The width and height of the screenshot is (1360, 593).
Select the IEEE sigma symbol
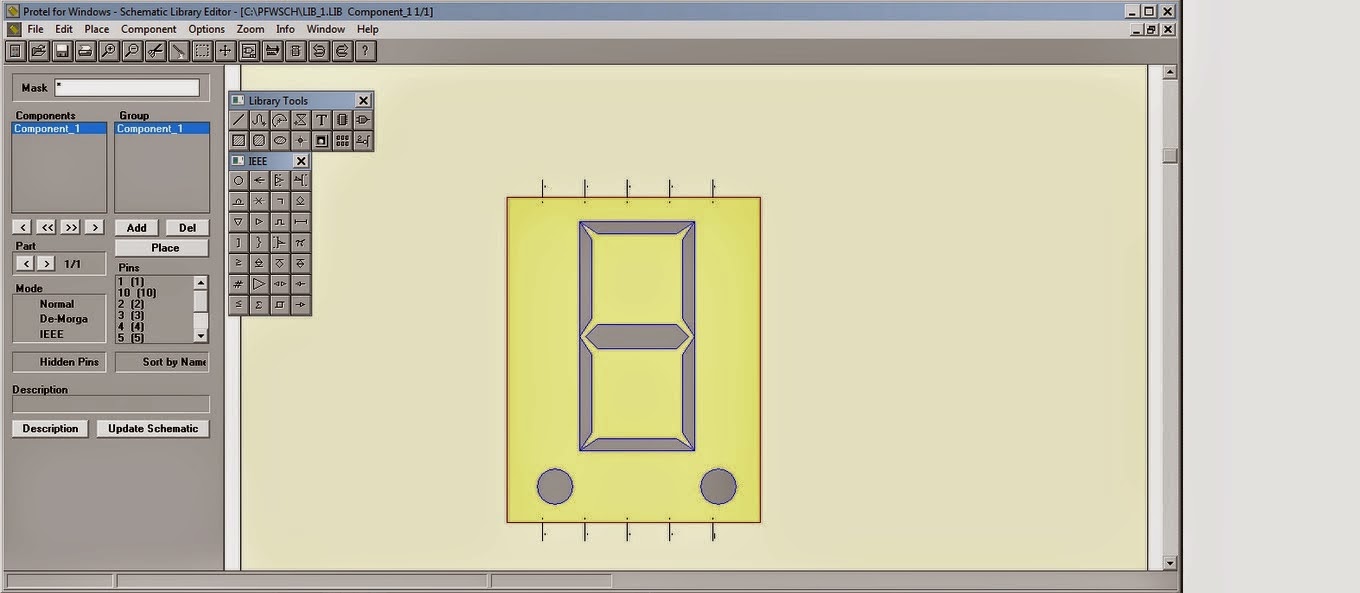coord(259,305)
